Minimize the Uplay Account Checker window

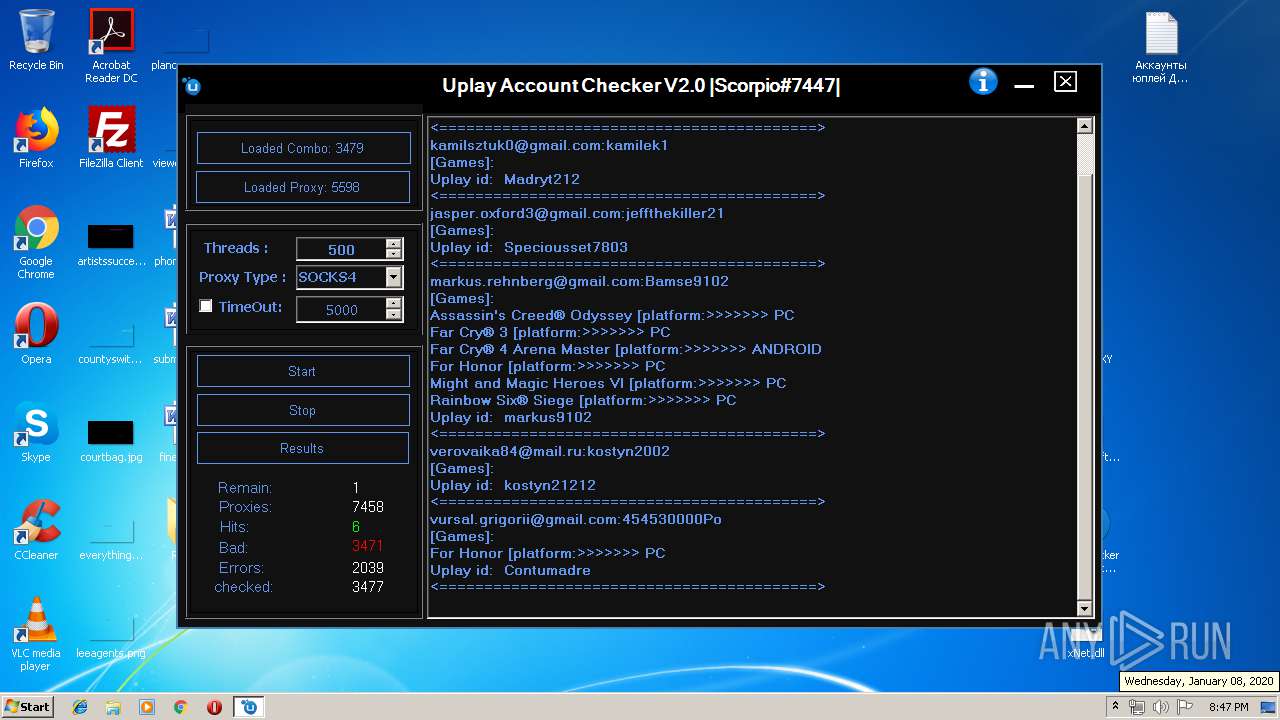[1024, 85]
